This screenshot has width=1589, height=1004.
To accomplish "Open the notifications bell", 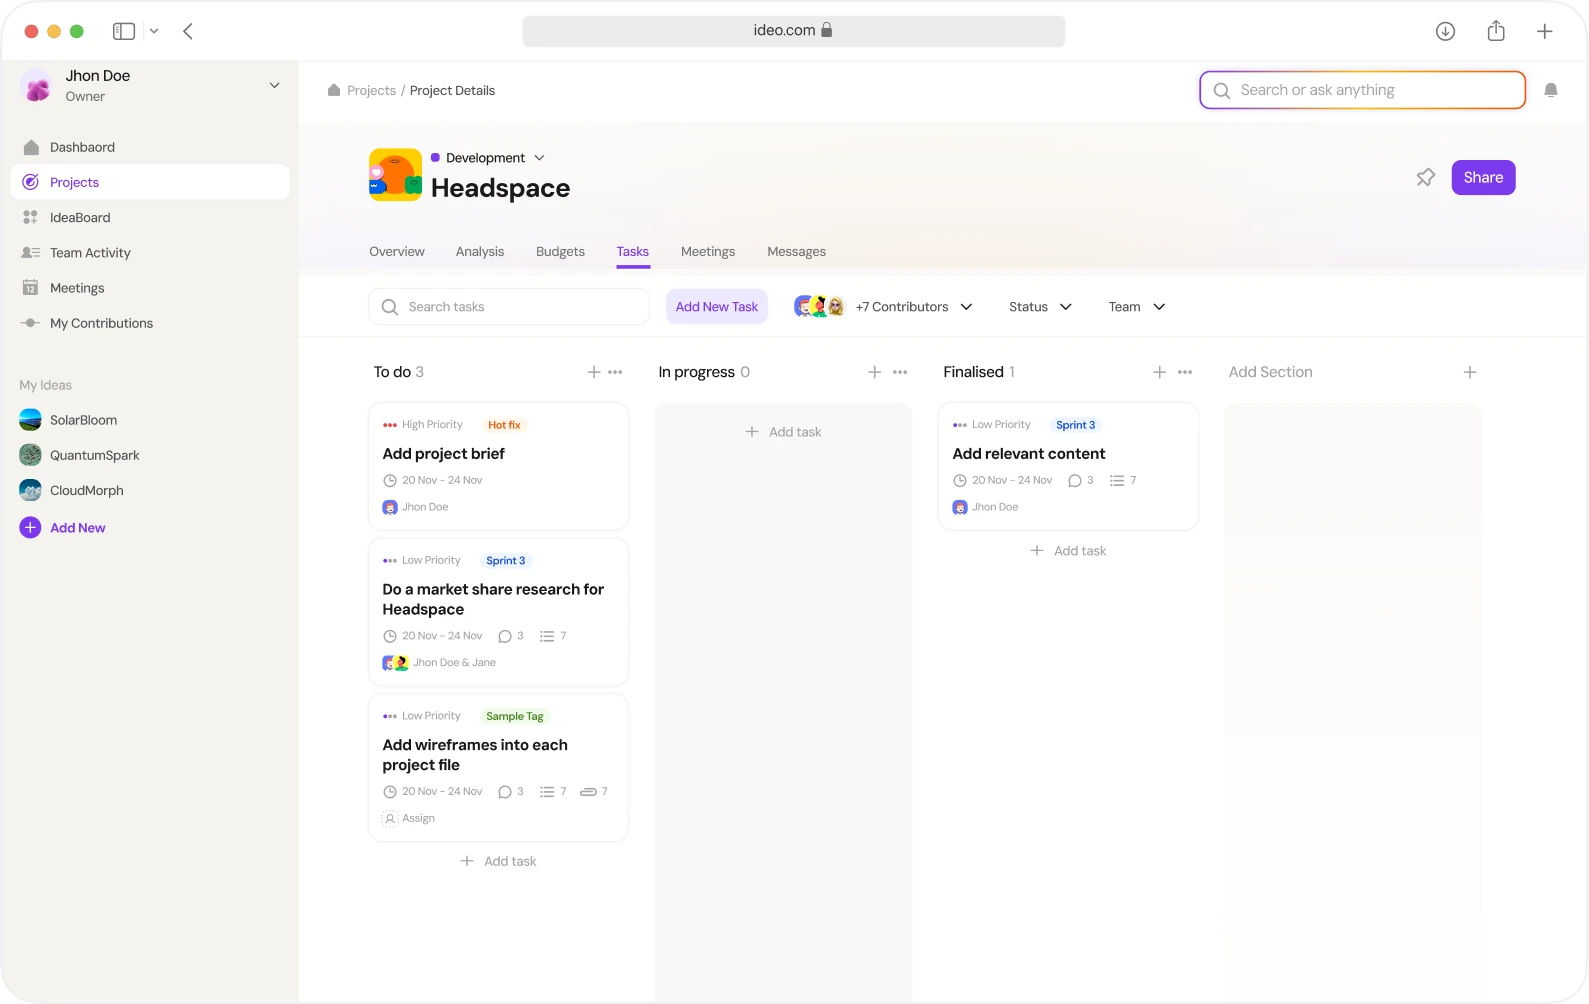I will (x=1551, y=90).
